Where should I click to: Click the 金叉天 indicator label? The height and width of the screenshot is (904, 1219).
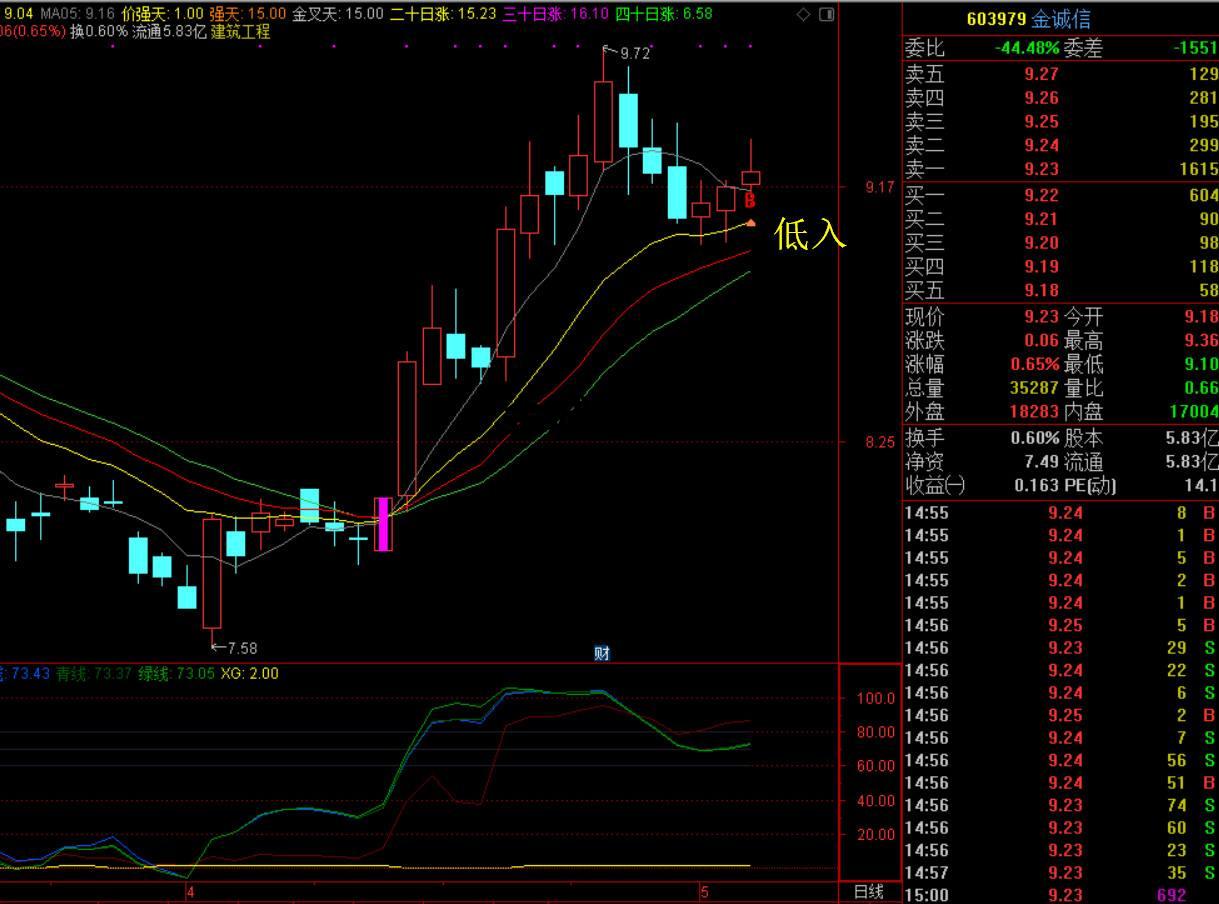(316, 14)
